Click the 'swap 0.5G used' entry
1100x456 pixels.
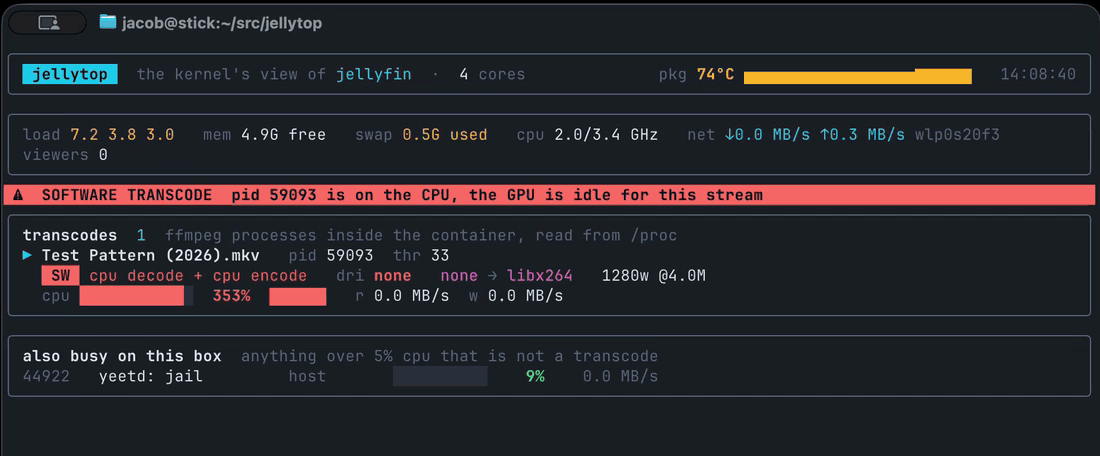click(x=422, y=135)
